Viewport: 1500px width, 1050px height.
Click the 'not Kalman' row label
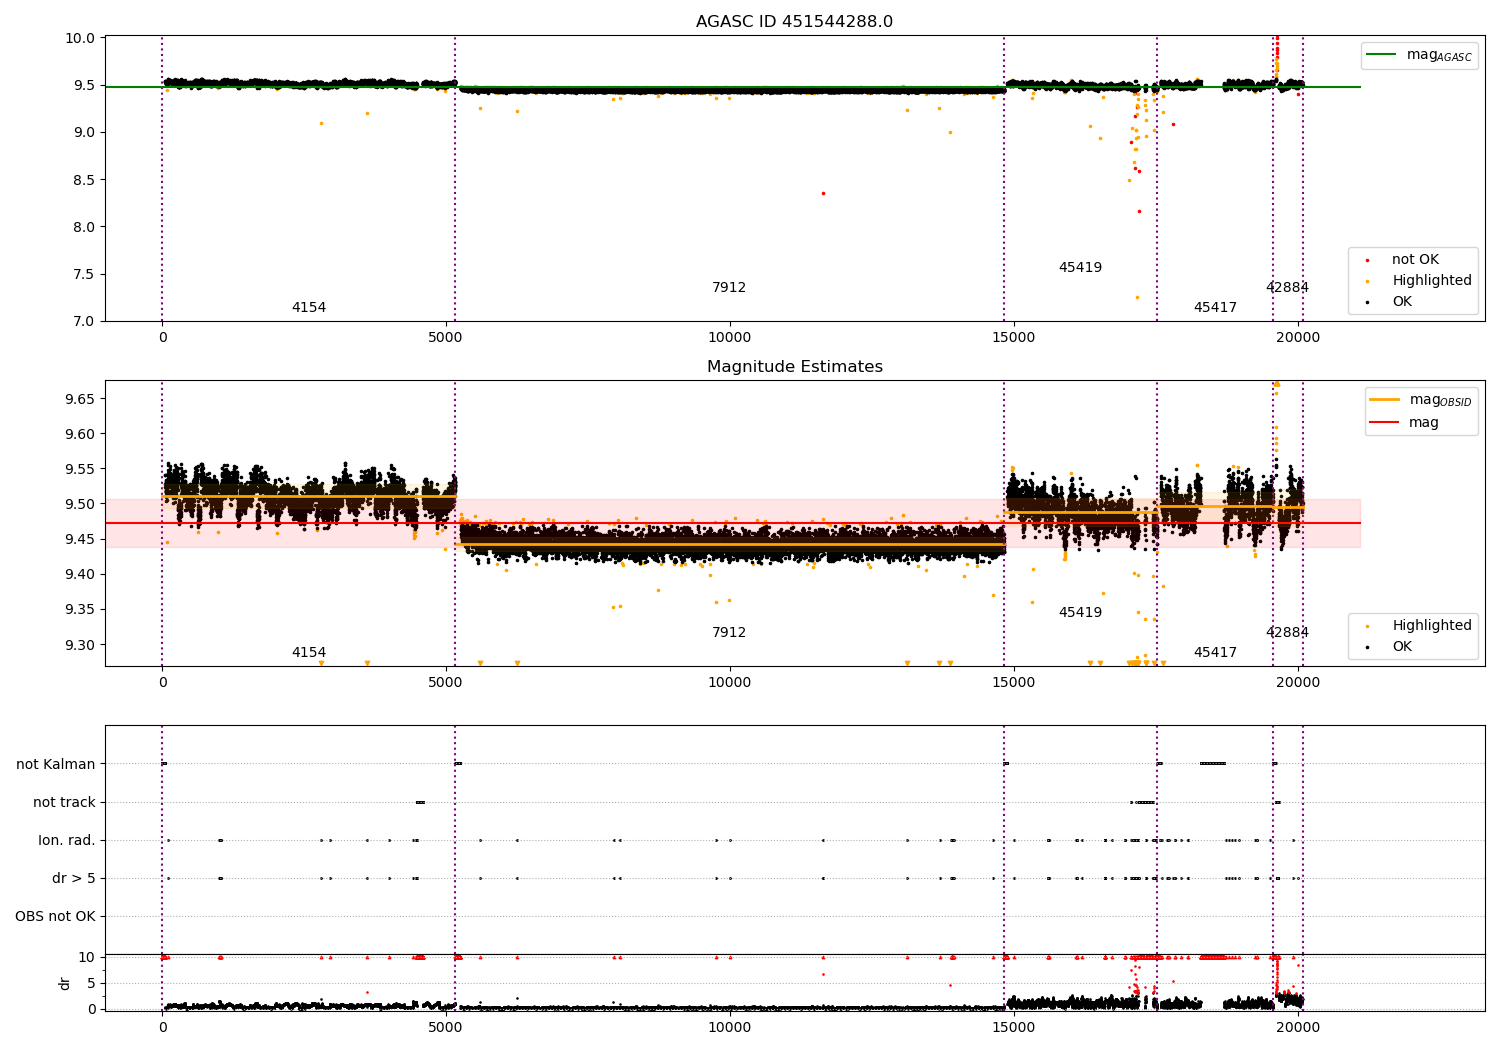[56, 765]
